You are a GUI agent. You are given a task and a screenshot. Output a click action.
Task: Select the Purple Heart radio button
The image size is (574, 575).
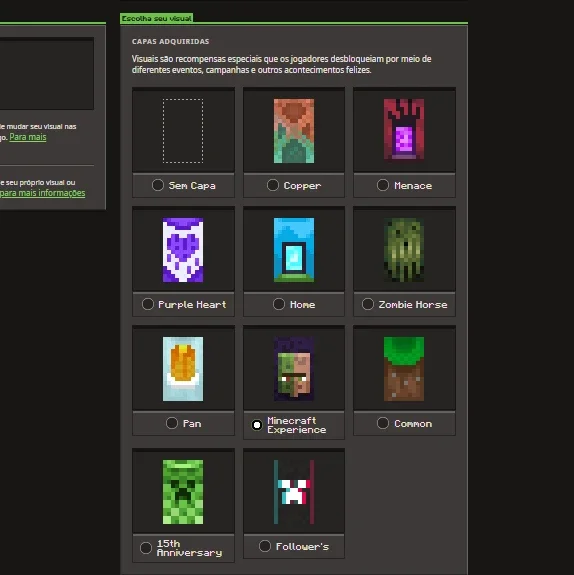(x=147, y=304)
